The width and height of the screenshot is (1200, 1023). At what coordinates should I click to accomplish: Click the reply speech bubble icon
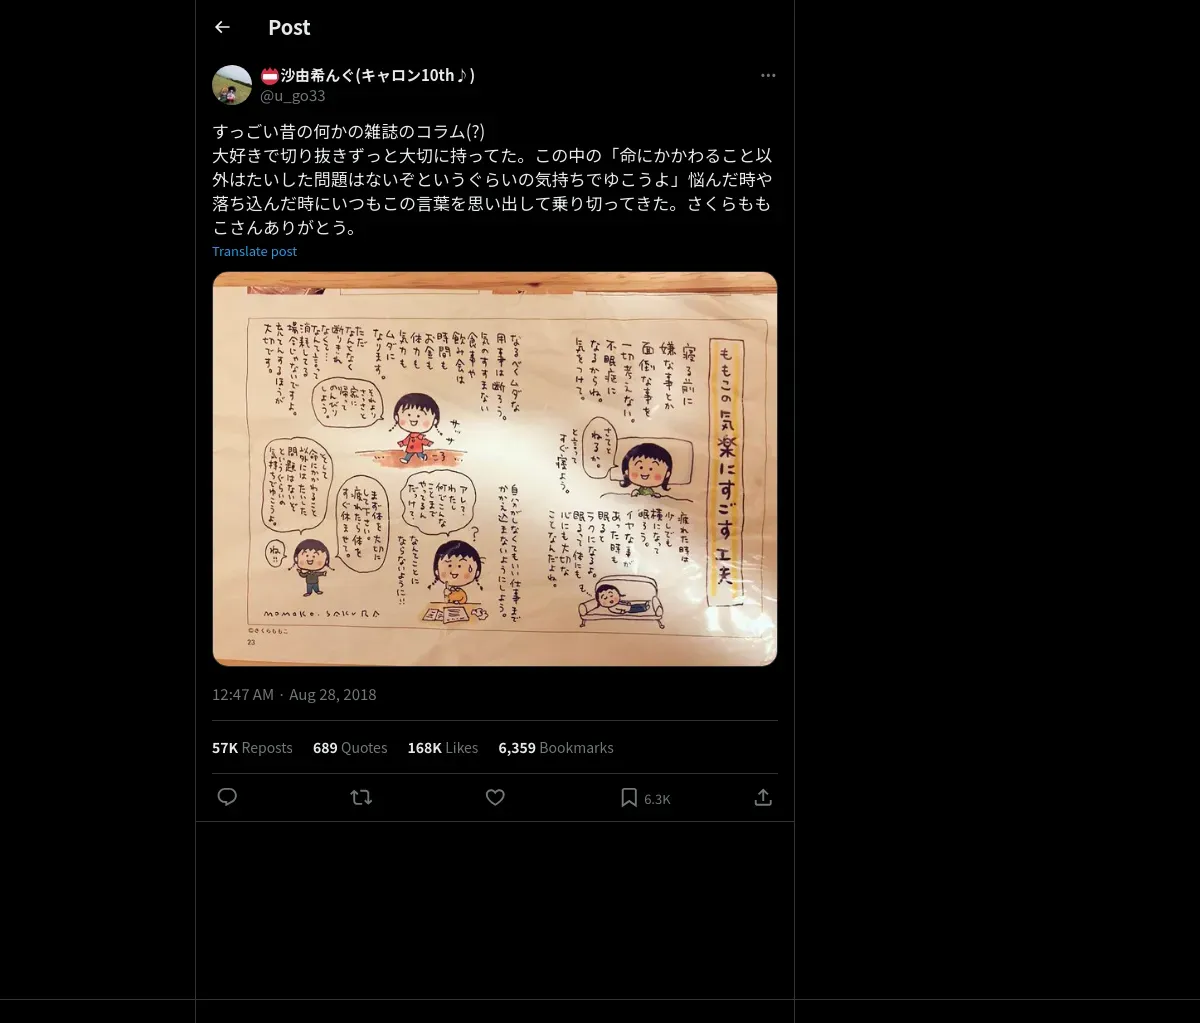227,797
